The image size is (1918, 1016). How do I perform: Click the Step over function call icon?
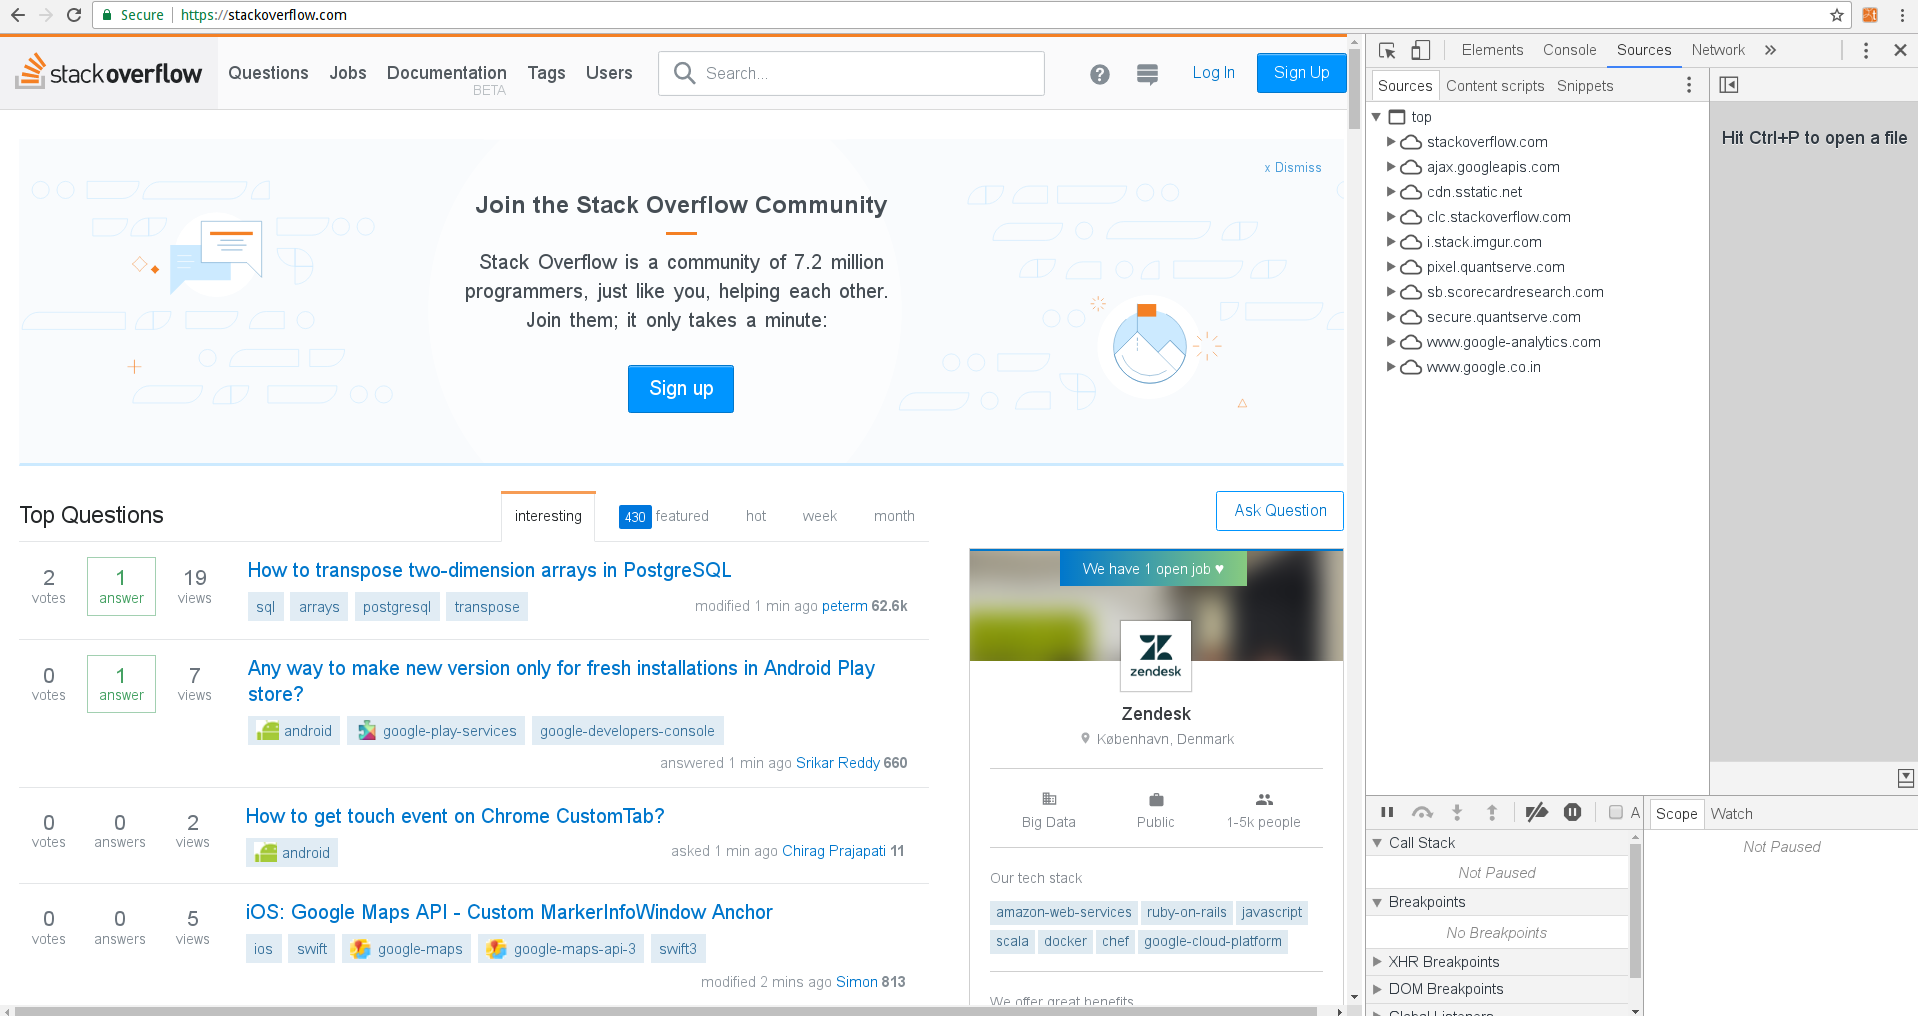pos(1422,813)
